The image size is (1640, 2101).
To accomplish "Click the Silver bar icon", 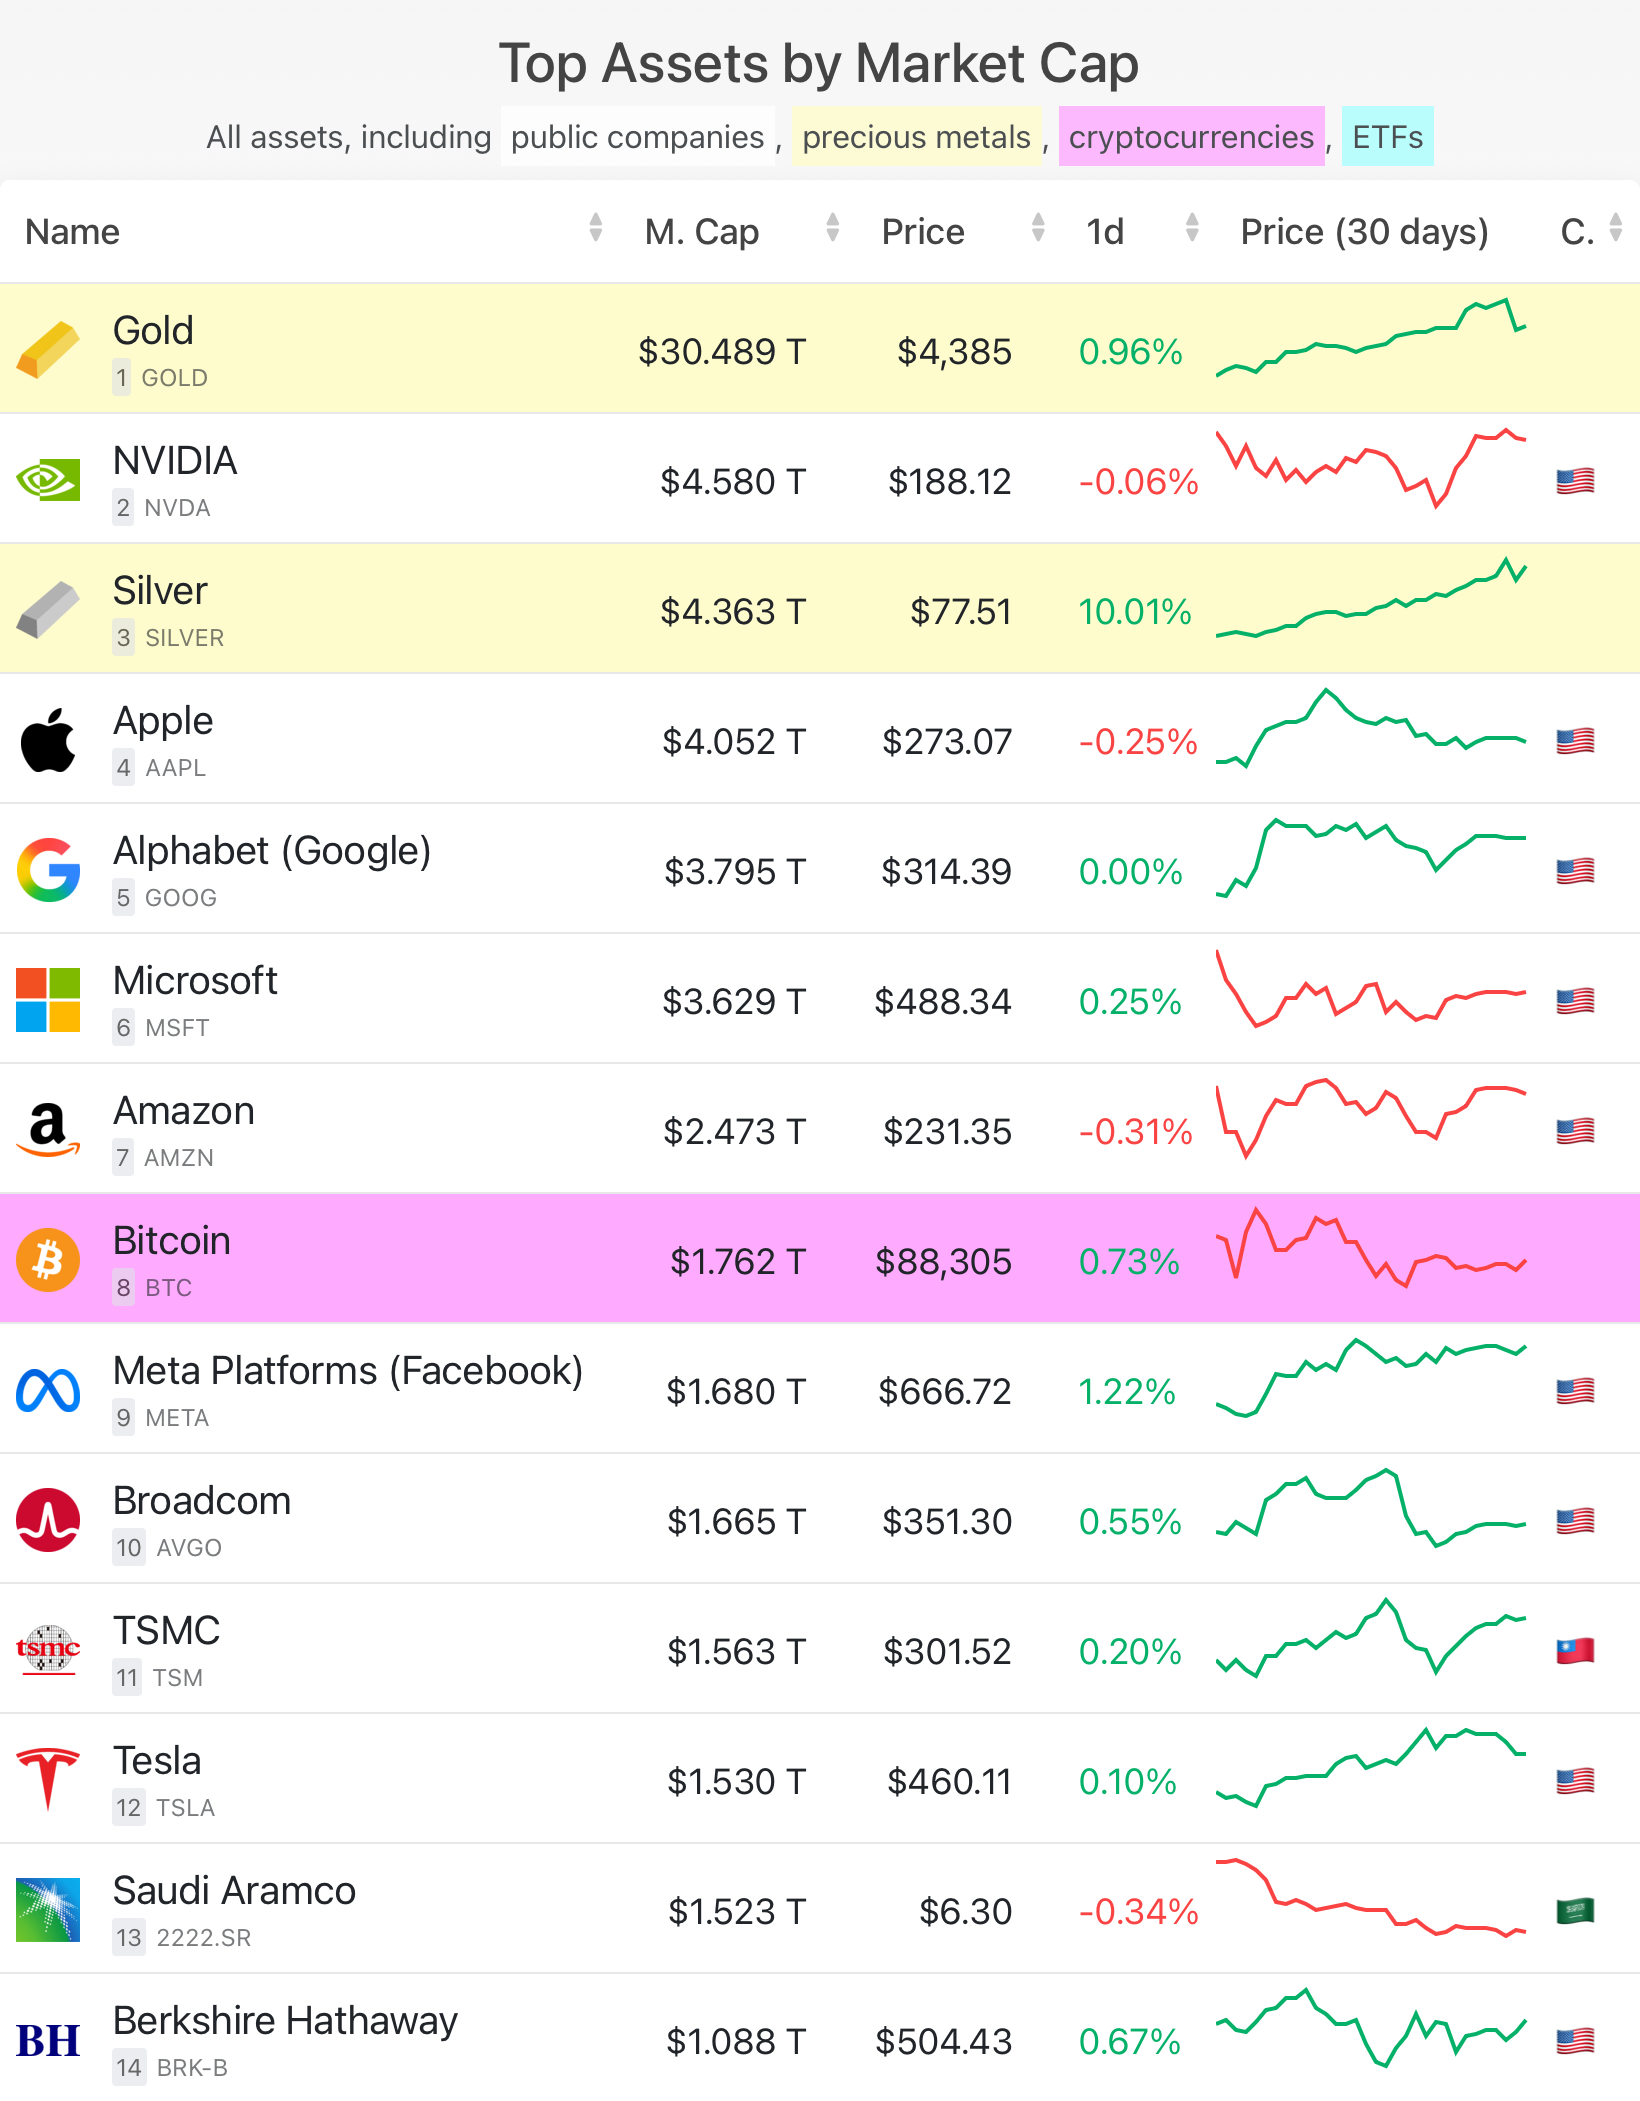I will [x=48, y=610].
